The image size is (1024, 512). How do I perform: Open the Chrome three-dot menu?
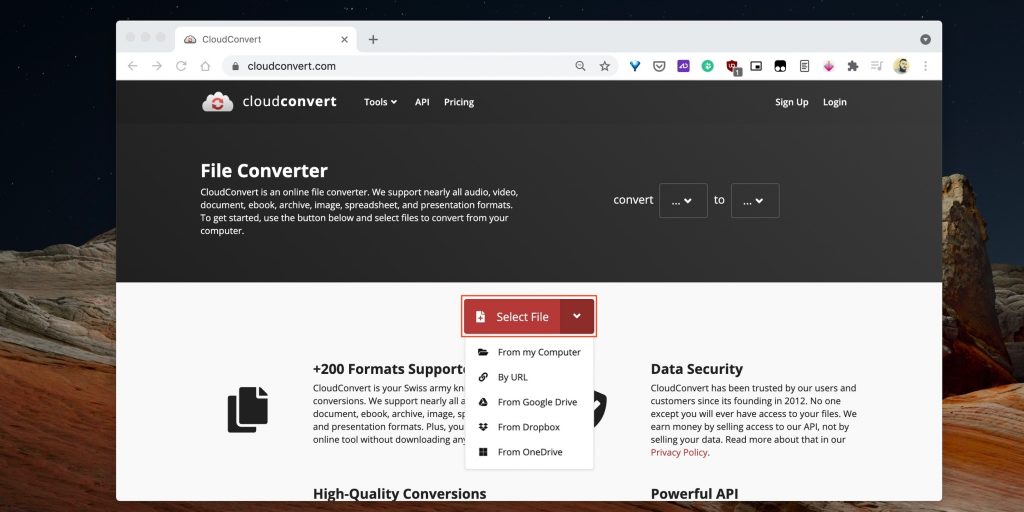point(925,66)
